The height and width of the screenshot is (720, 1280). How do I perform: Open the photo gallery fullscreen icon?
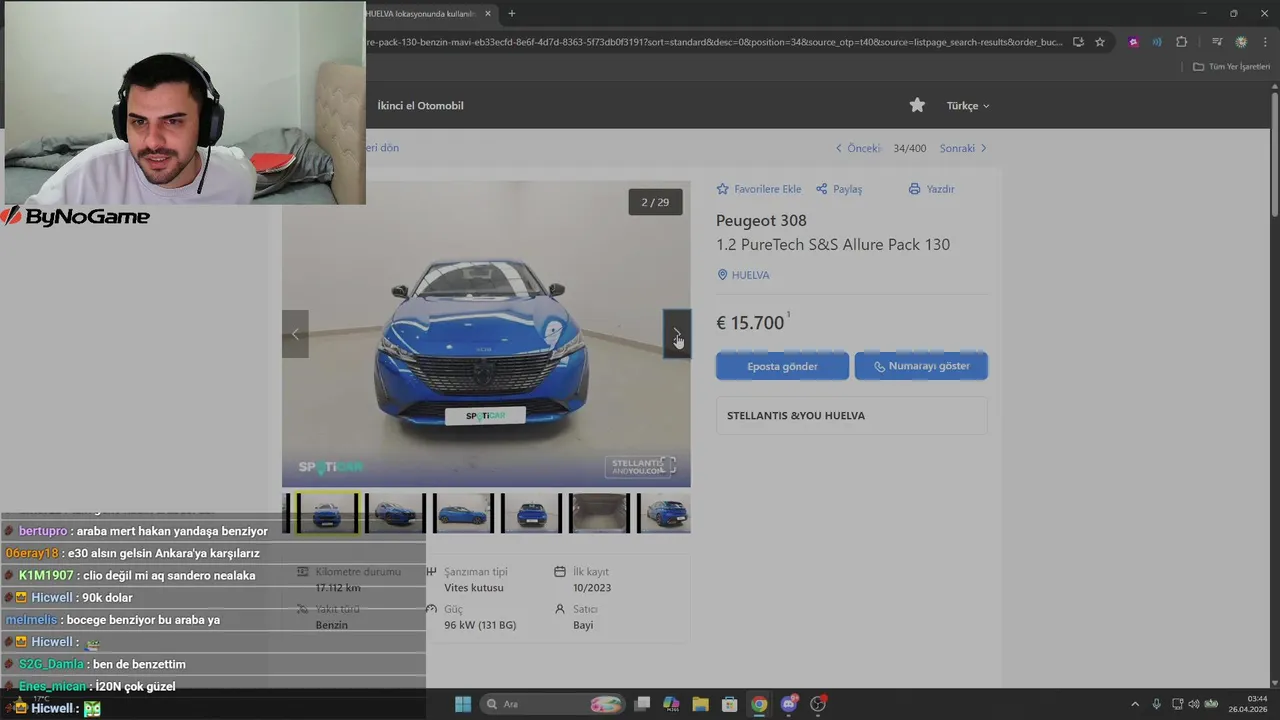click(x=668, y=465)
